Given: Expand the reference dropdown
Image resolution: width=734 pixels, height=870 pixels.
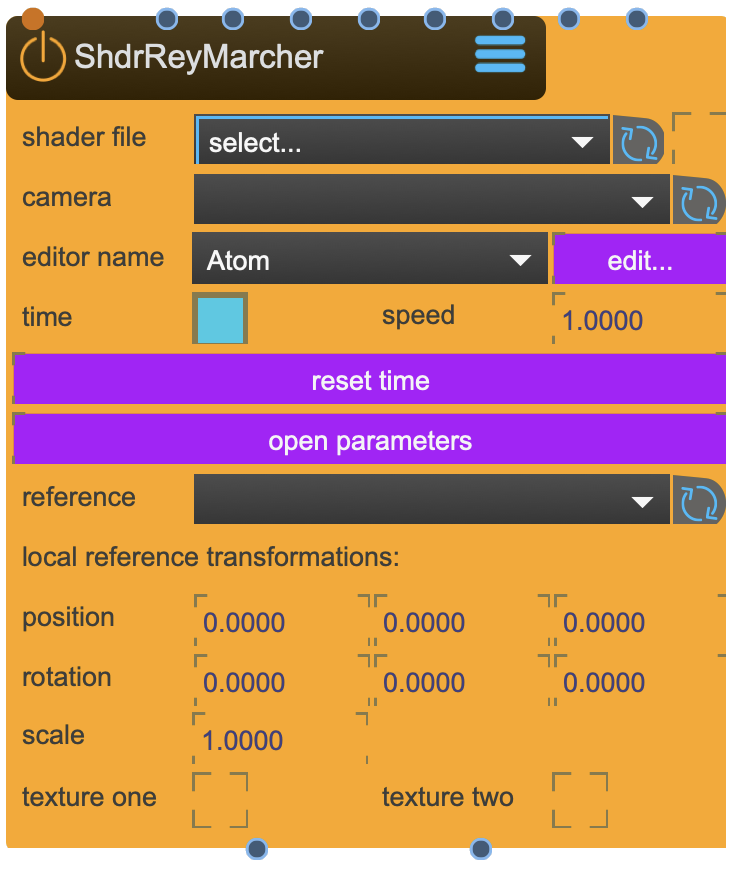Looking at the screenshot, I should [x=430, y=500].
